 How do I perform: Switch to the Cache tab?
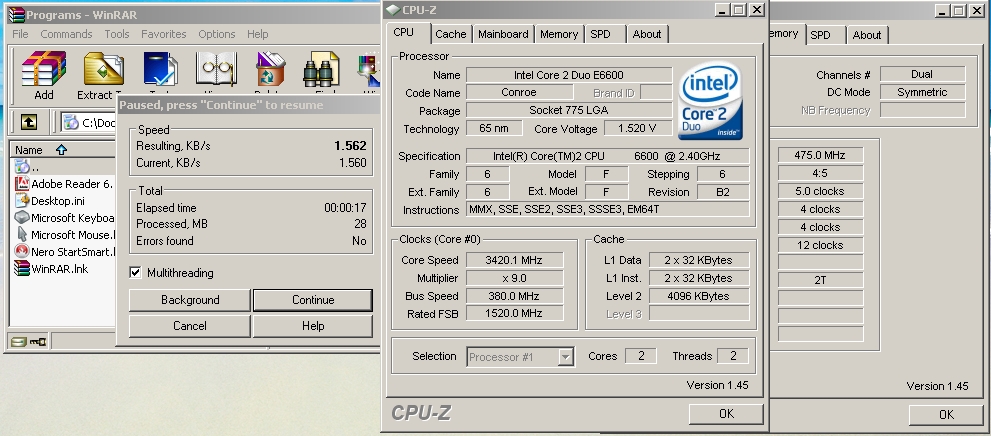coord(451,34)
